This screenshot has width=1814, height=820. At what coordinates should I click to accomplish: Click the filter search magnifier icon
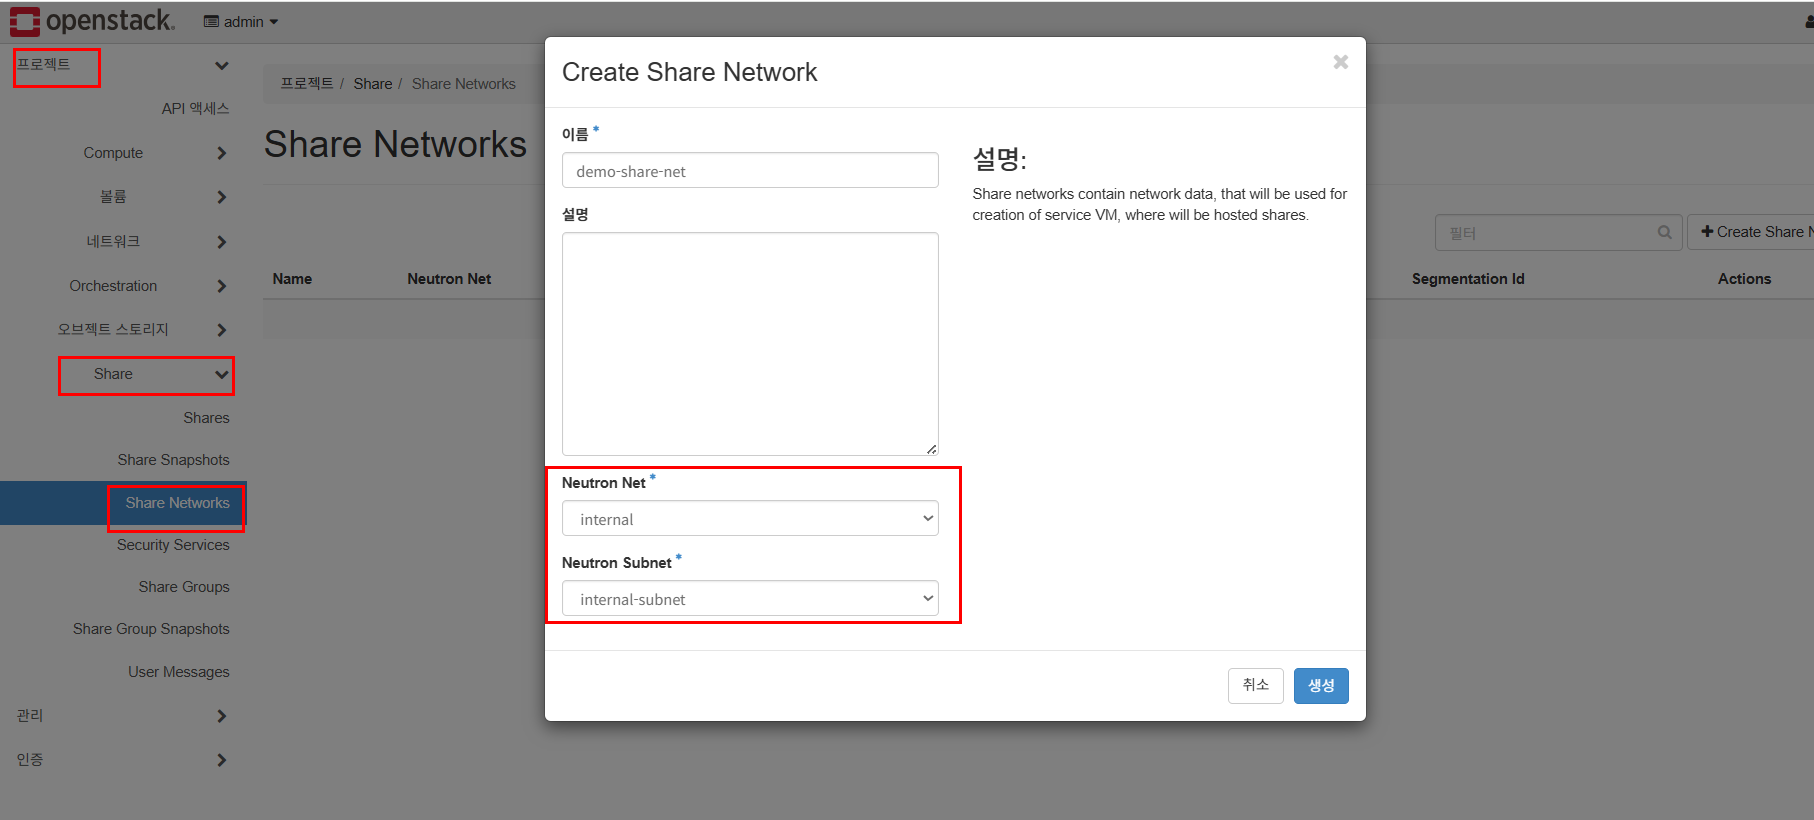[1665, 232]
